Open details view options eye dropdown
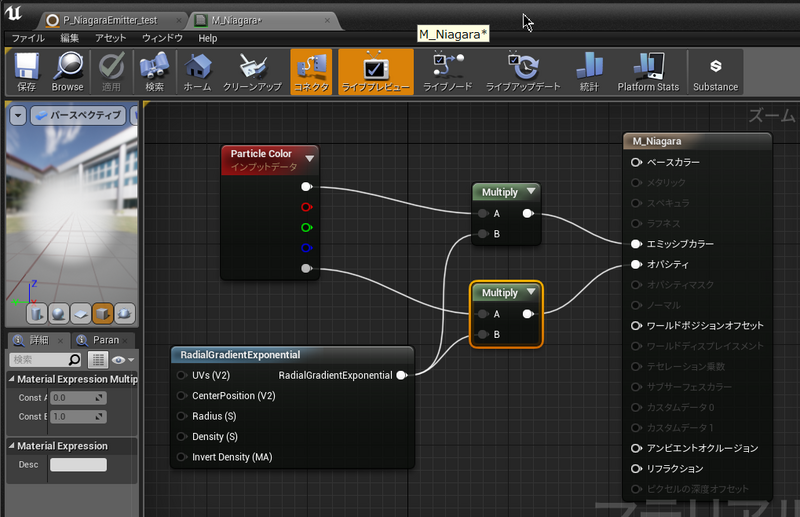The image size is (800, 517). coord(122,360)
